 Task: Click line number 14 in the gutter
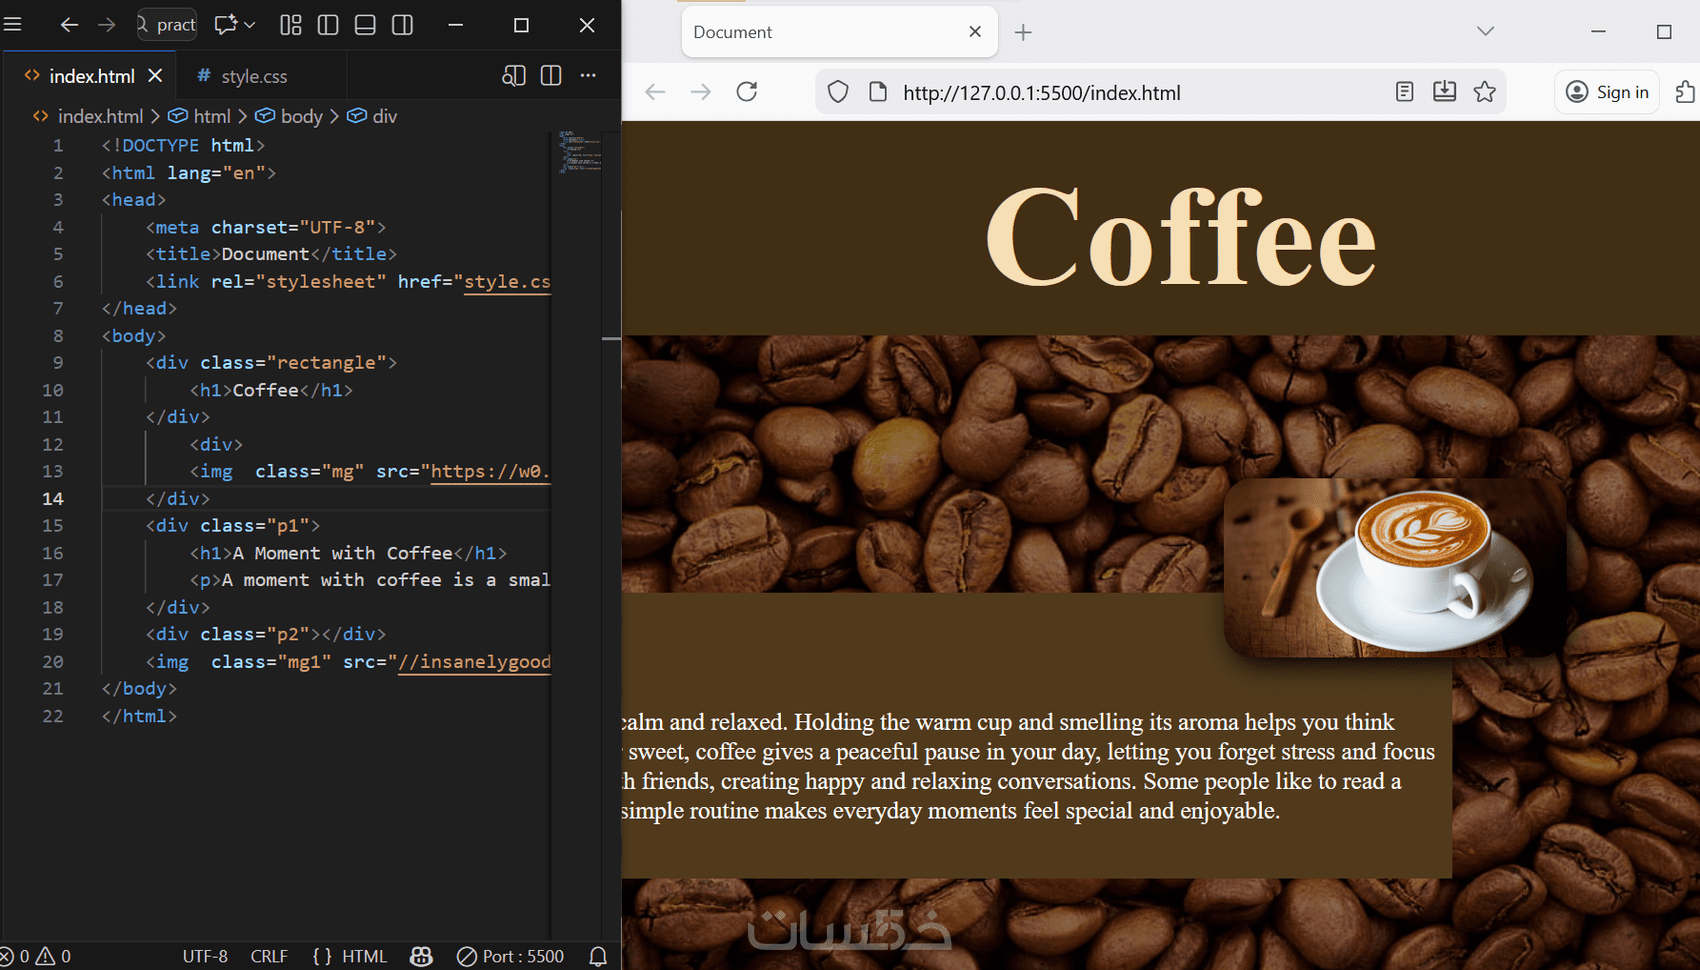click(x=53, y=499)
